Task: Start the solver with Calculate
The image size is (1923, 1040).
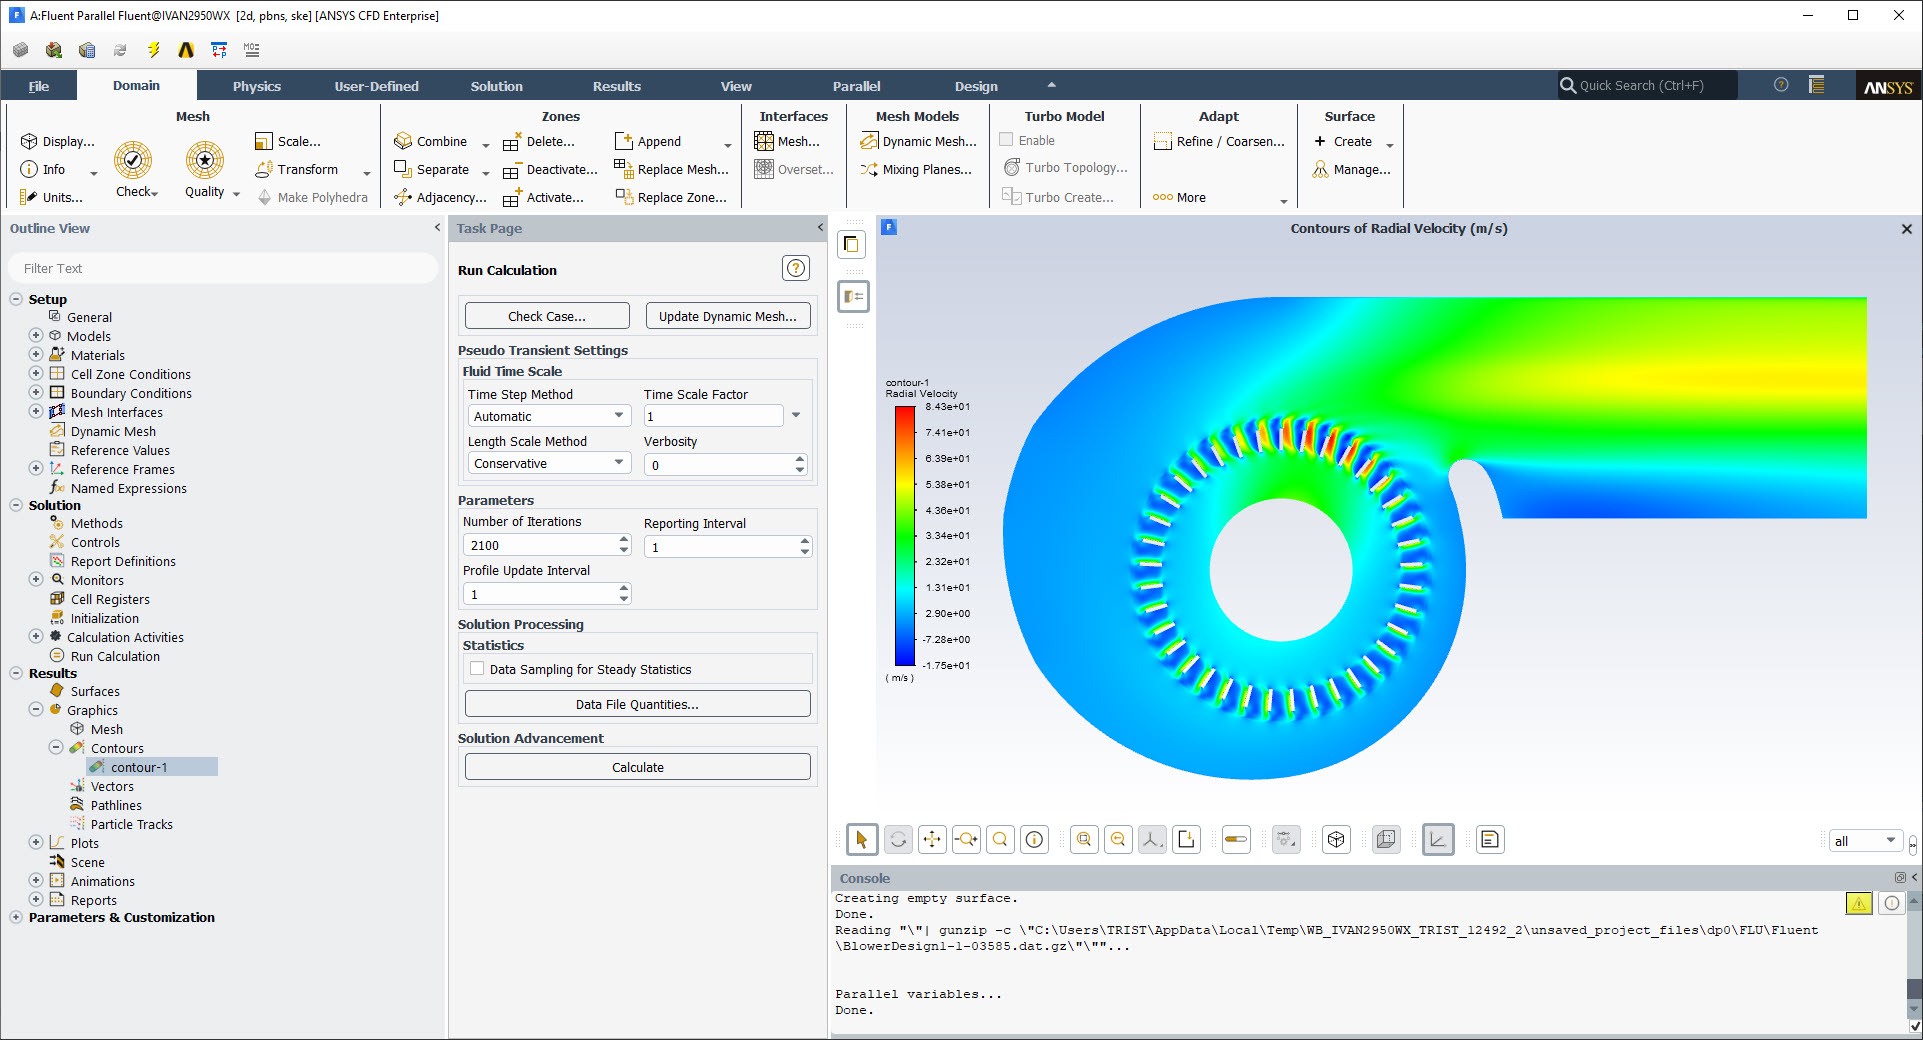Action: click(638, 767)
